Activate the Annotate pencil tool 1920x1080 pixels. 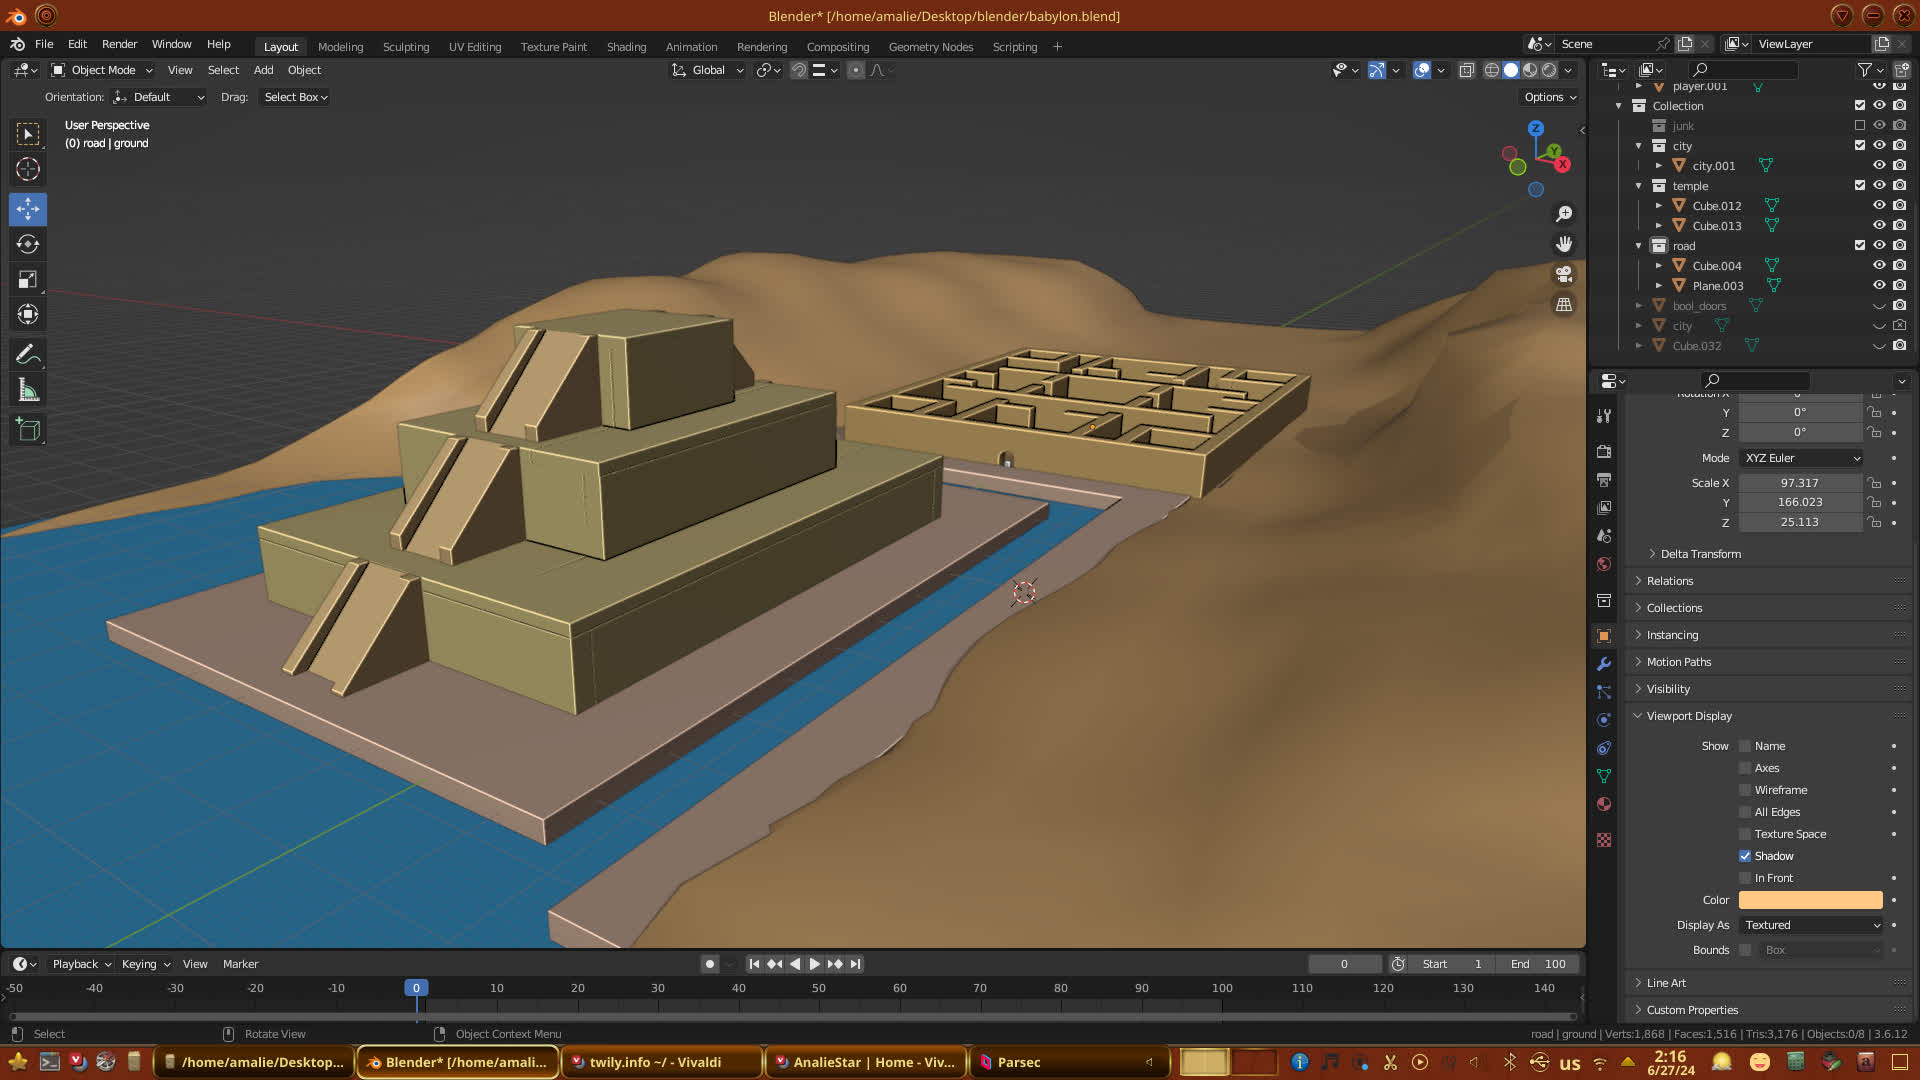[28, 355]
